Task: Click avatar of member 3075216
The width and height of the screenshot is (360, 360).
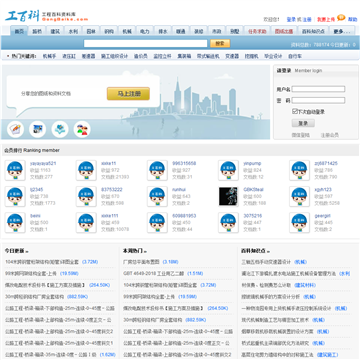Action: pyautogui.click(x=228, y=223)
